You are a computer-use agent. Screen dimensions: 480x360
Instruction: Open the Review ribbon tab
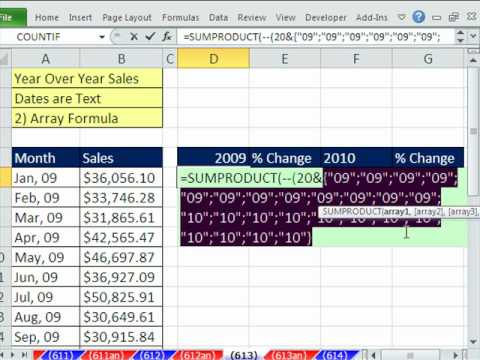(252, 18)
